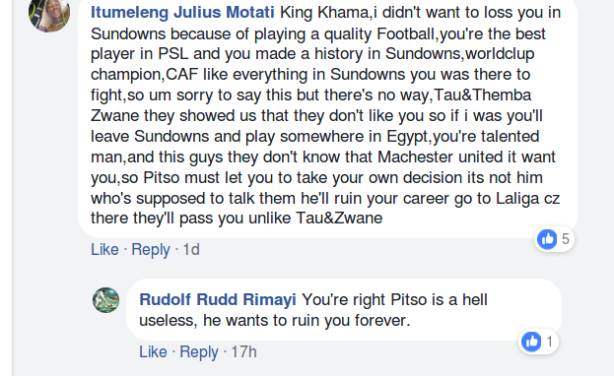
Task: Like Itumeleng Julius Motati's comment
Action: [105, 249]
